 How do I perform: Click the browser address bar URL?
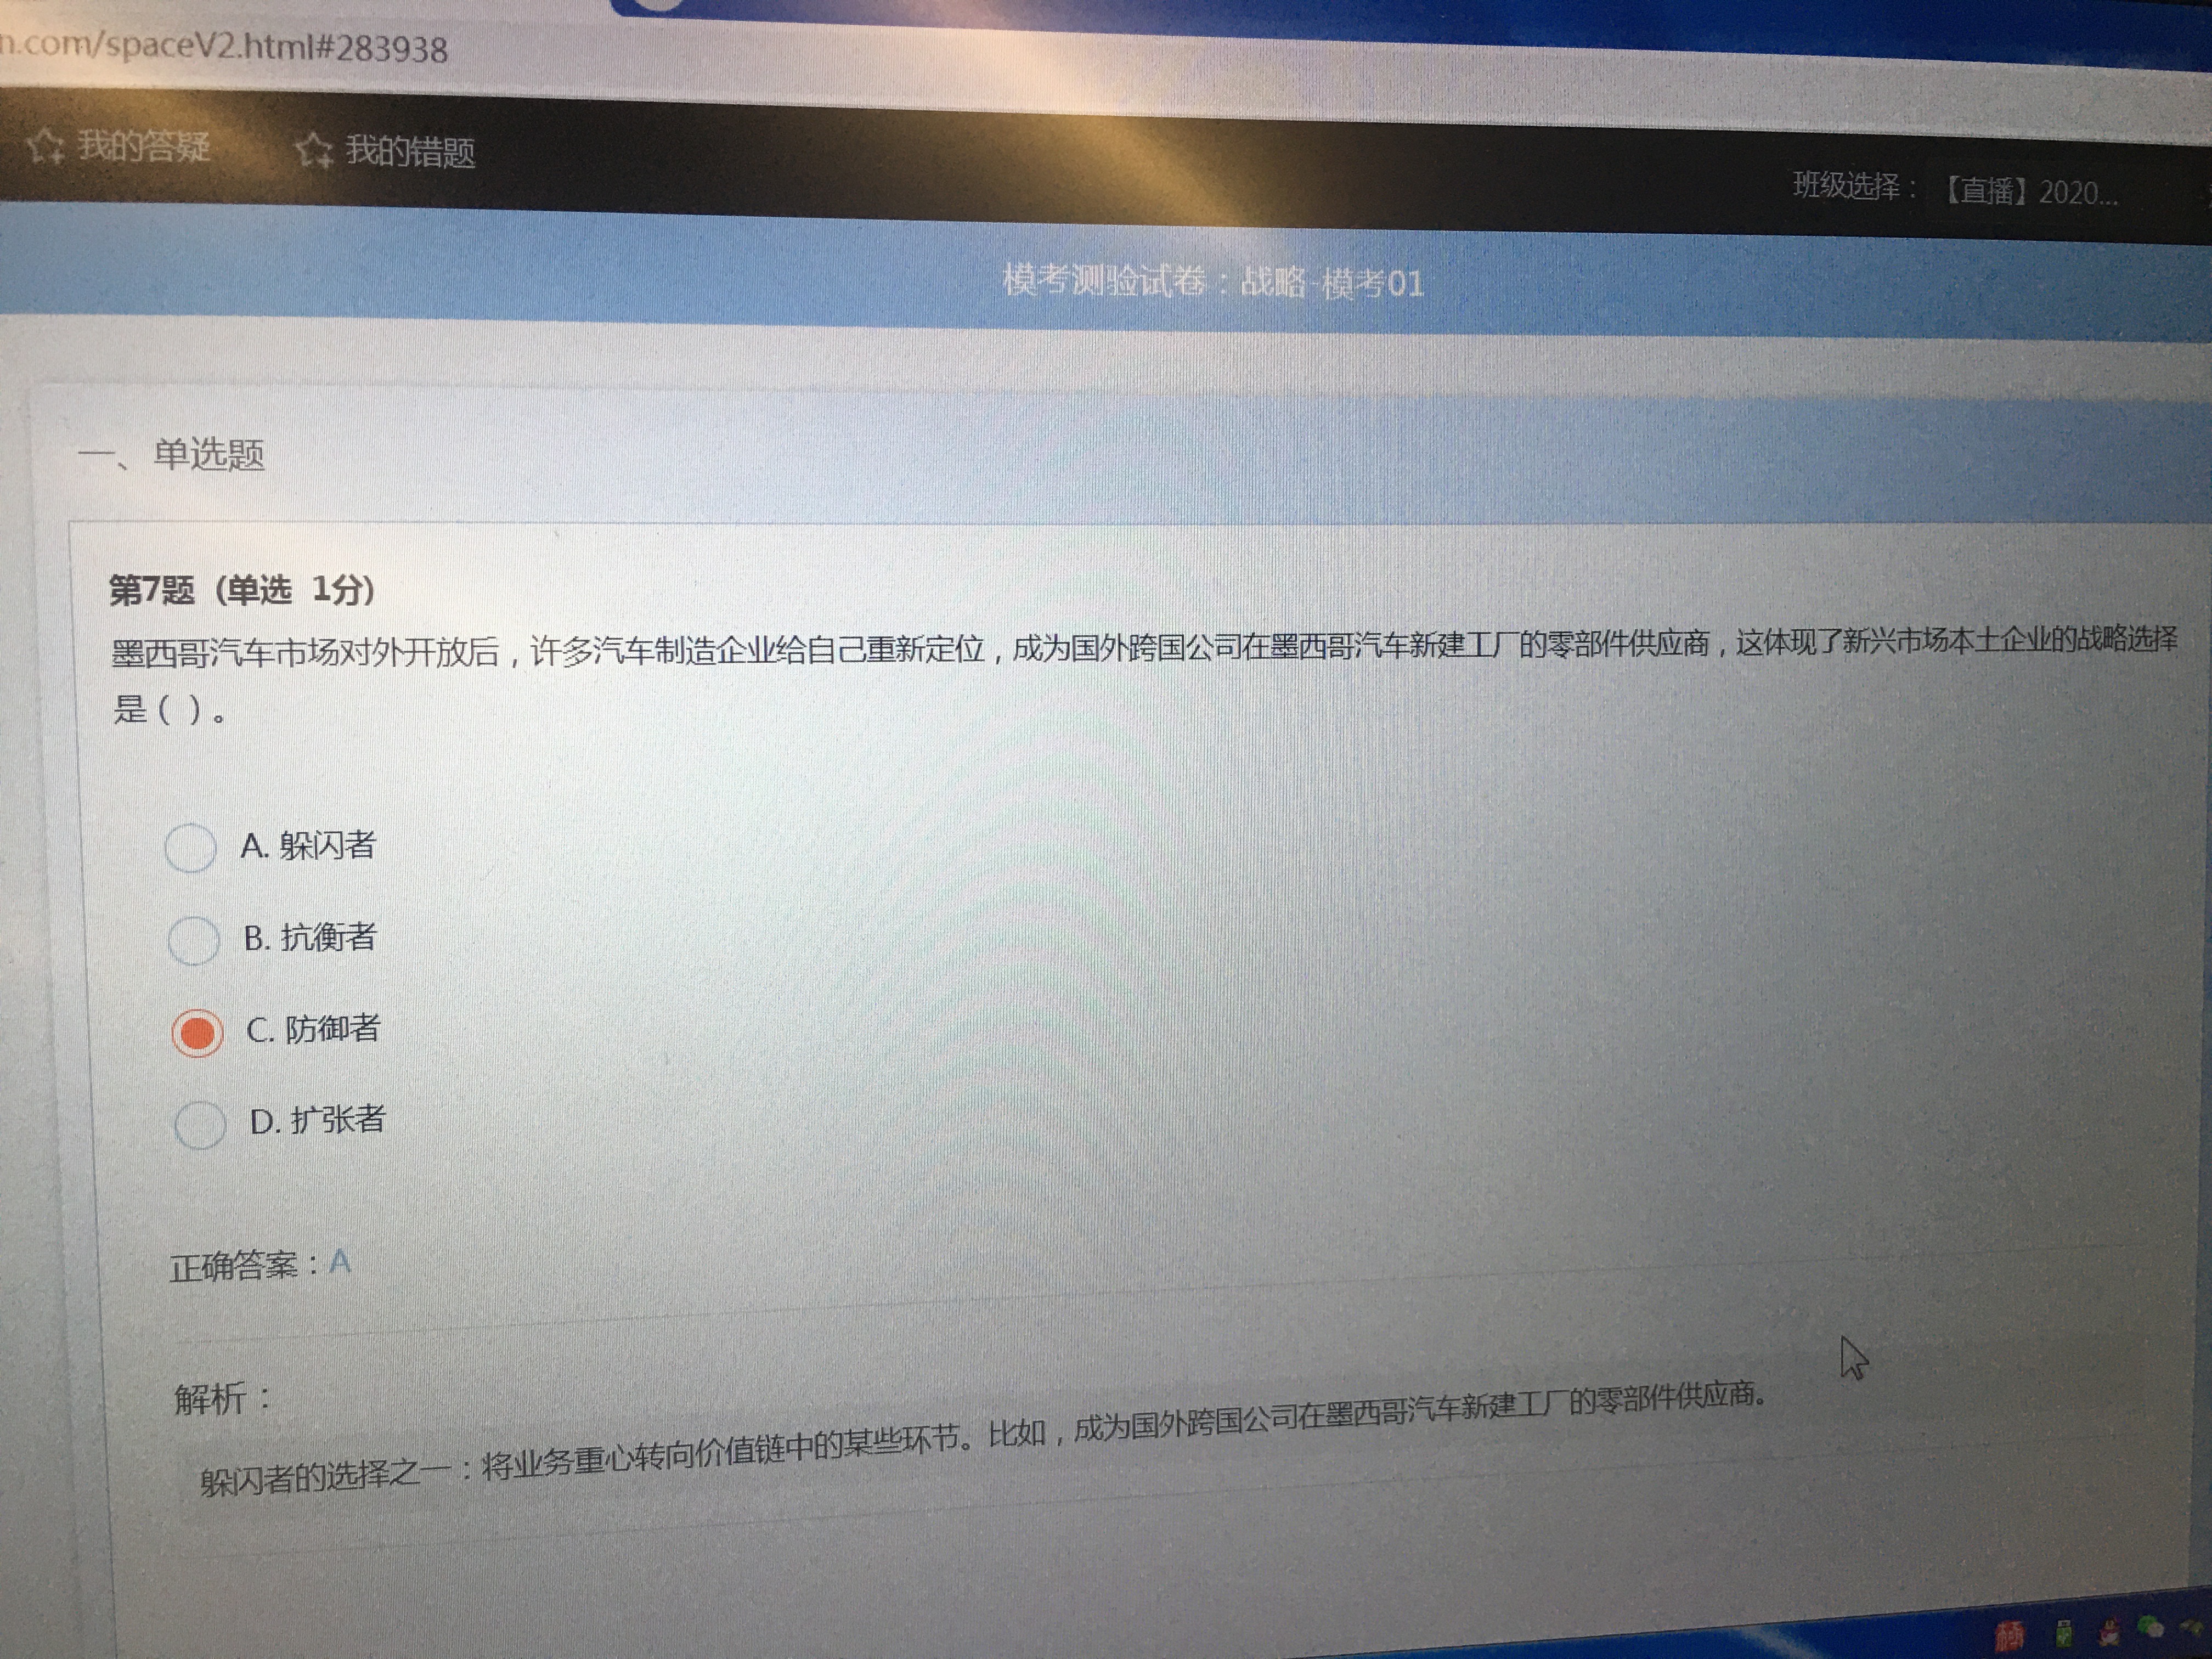(224, 47)
